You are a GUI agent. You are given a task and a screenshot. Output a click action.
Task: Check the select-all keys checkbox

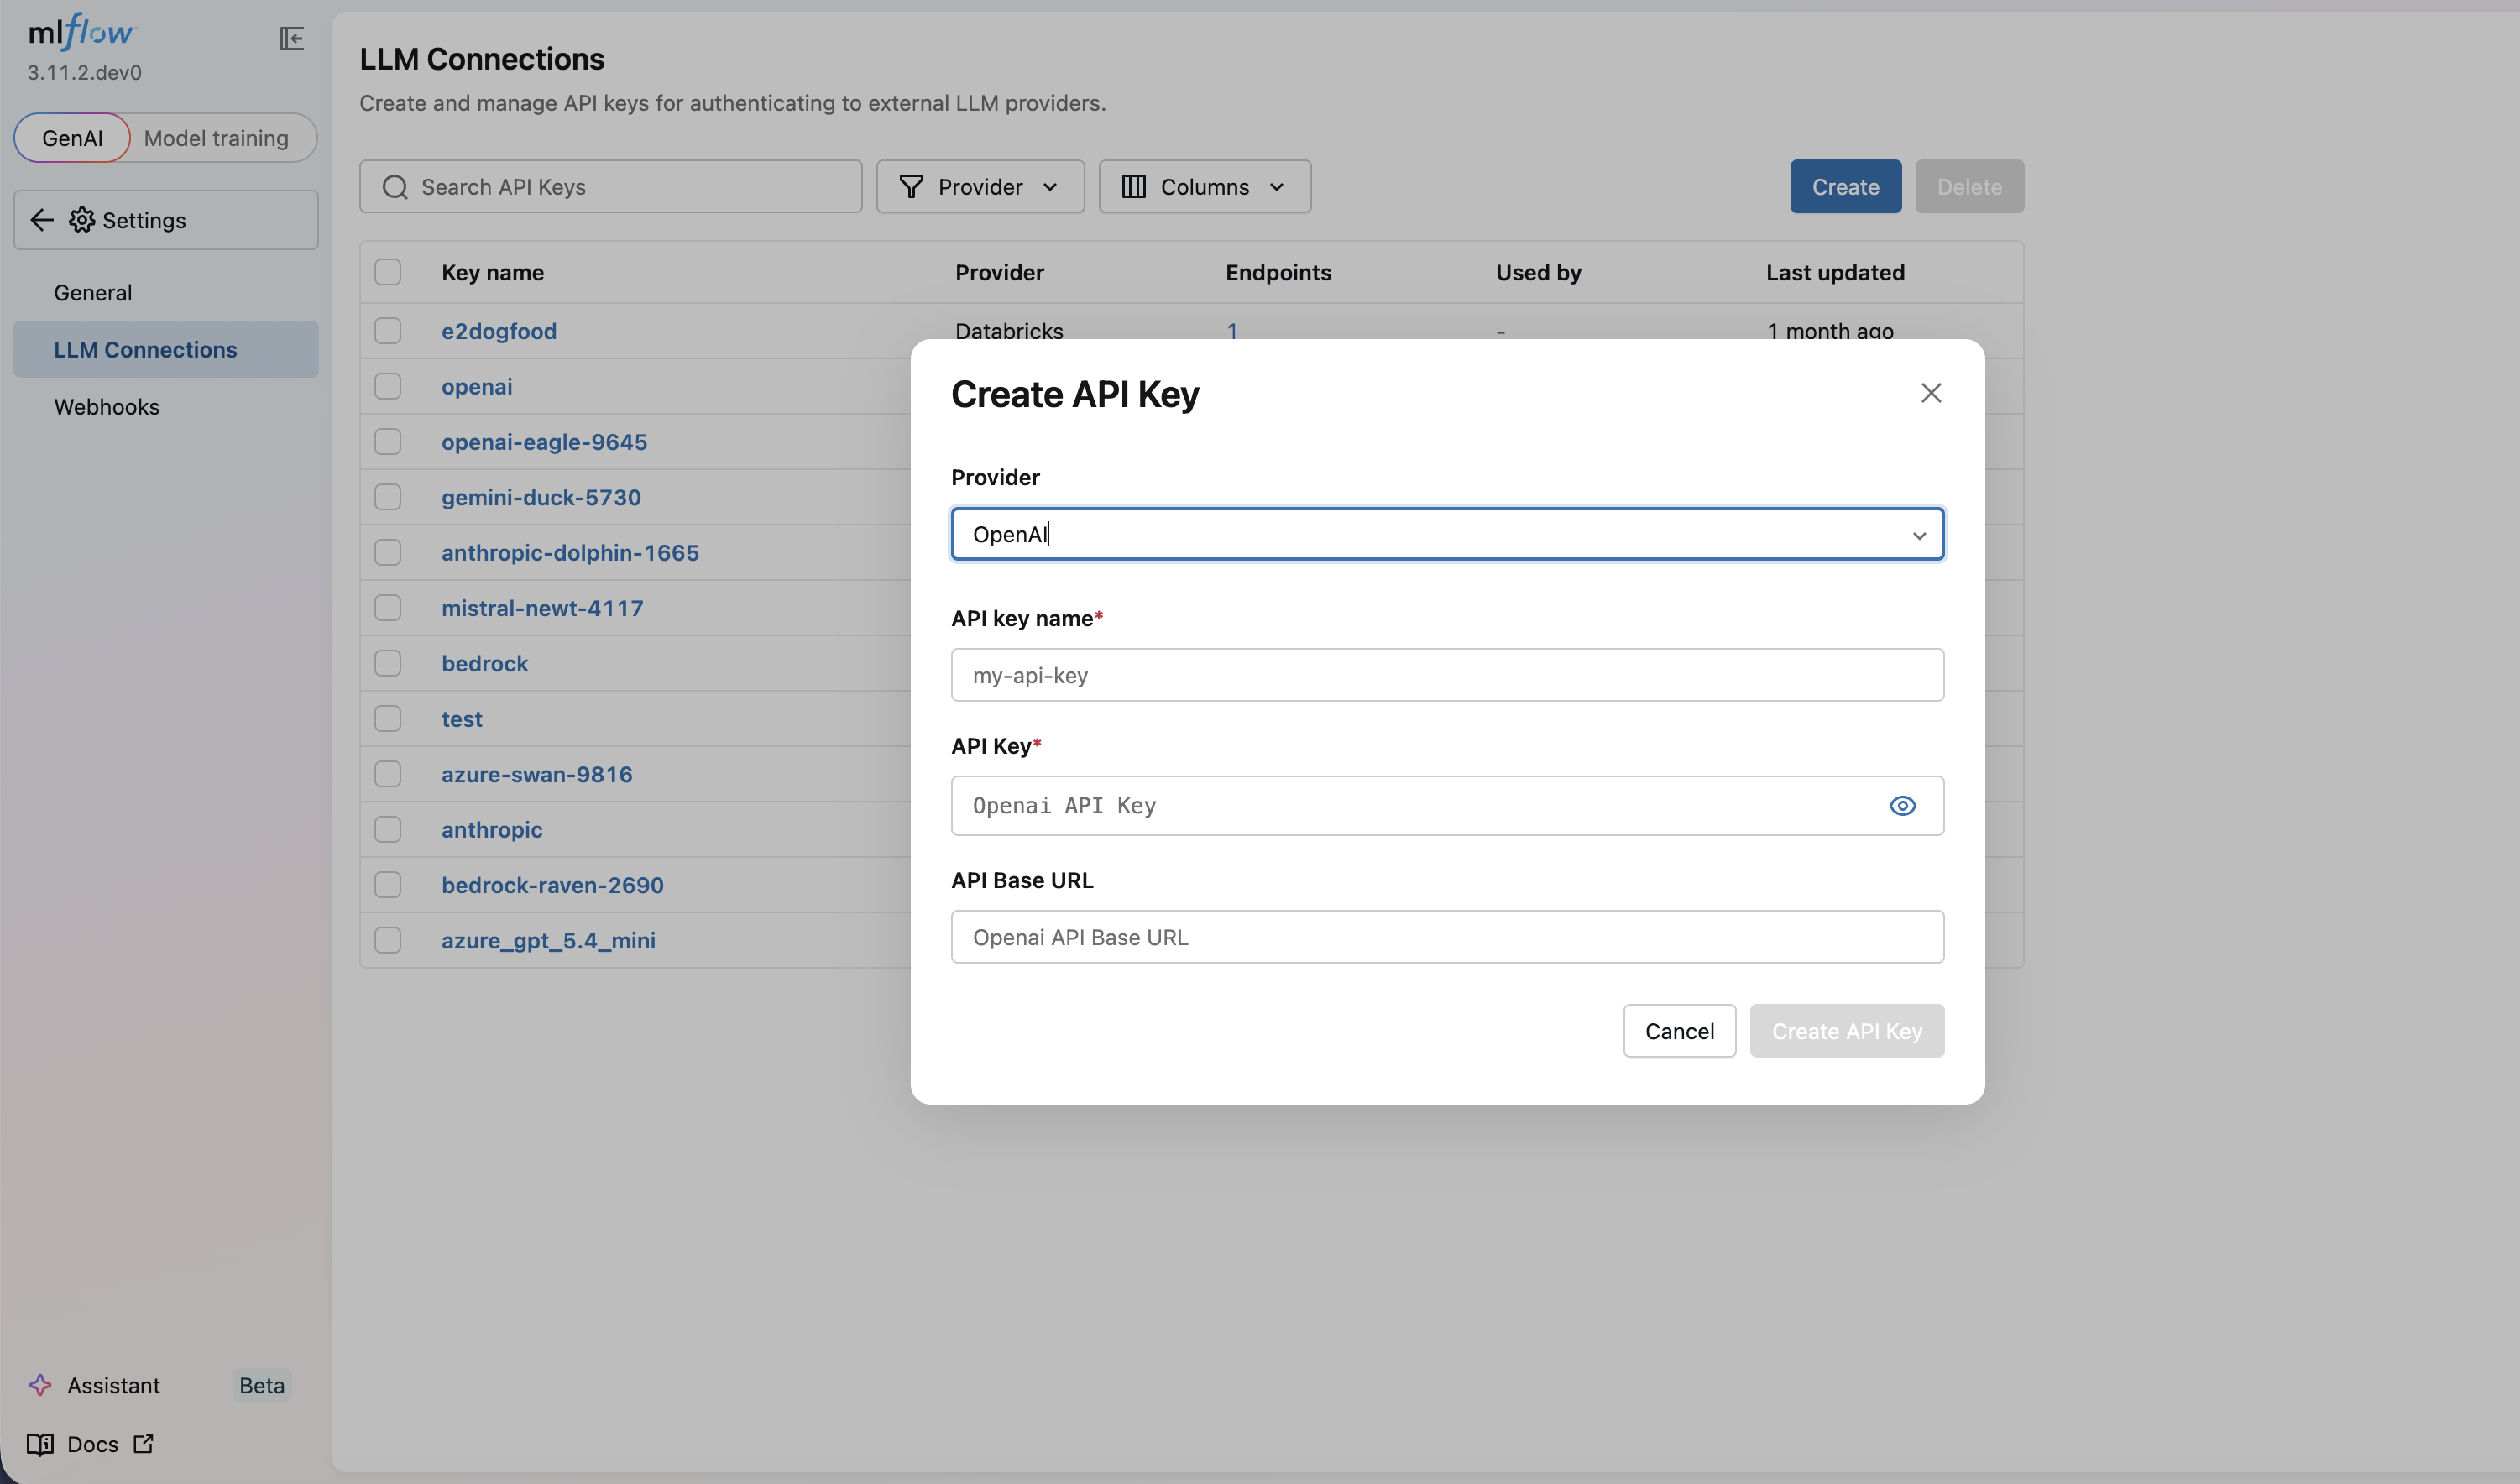[388, 272]
